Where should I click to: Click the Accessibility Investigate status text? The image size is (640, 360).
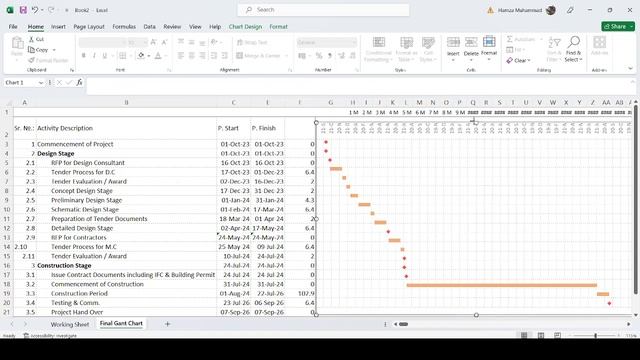[50, 336]
